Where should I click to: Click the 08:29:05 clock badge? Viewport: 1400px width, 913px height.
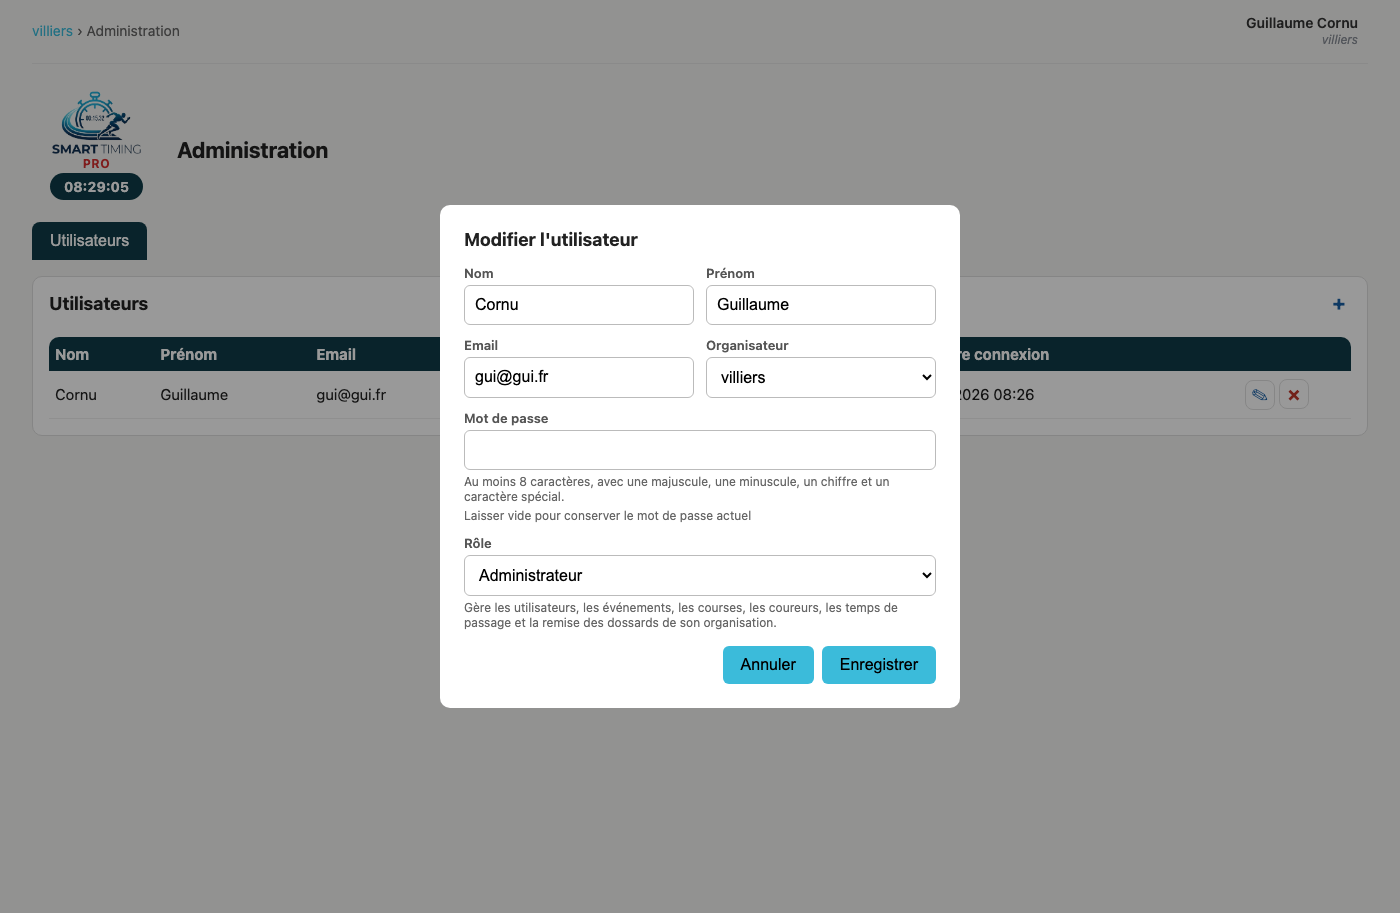pos(97,187)
